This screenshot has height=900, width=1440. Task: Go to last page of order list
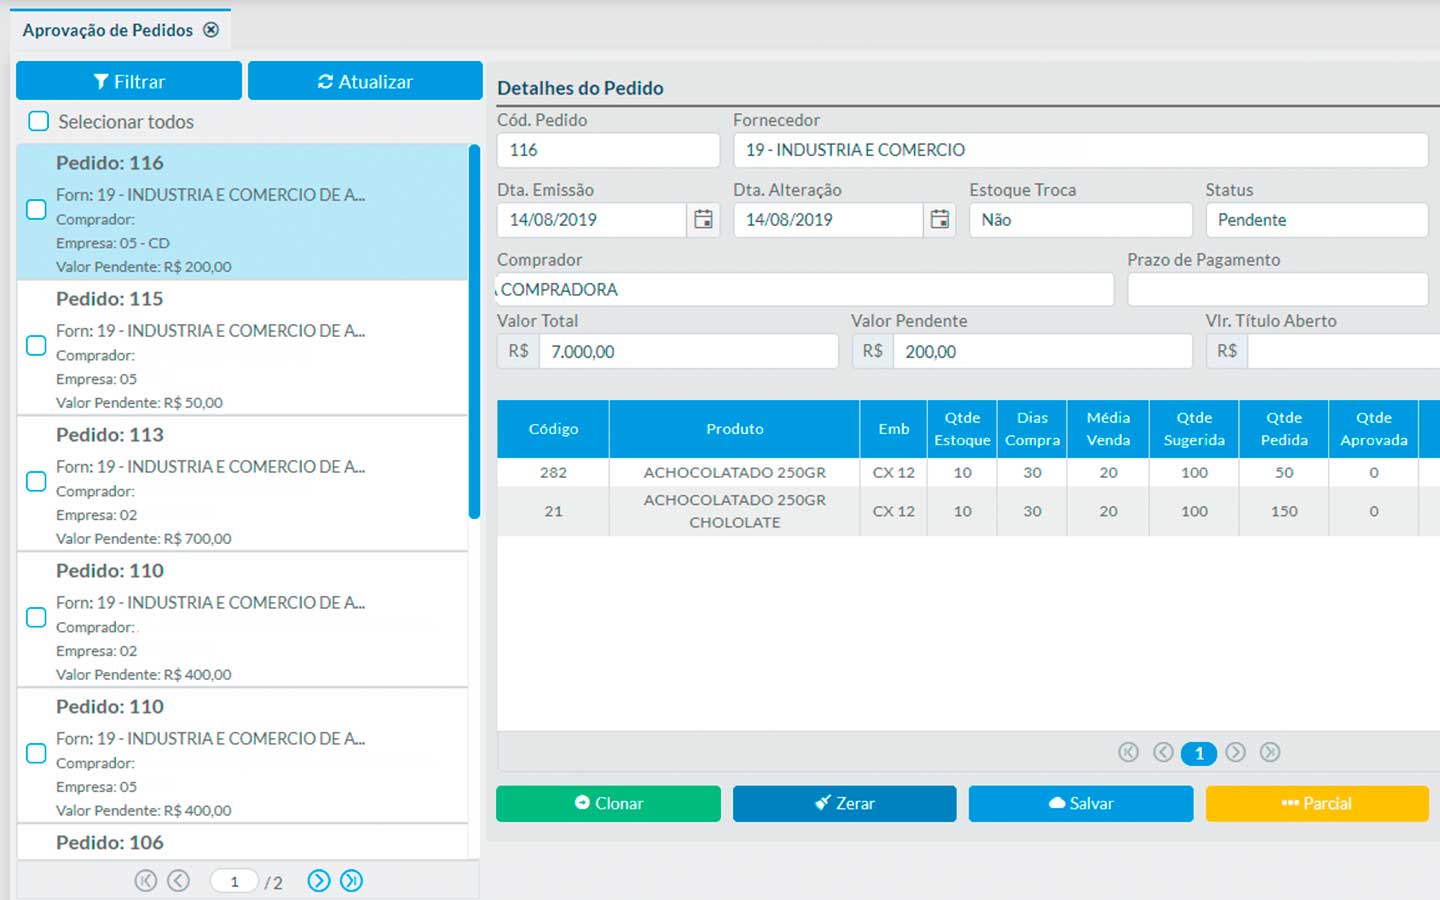[351, 881]
